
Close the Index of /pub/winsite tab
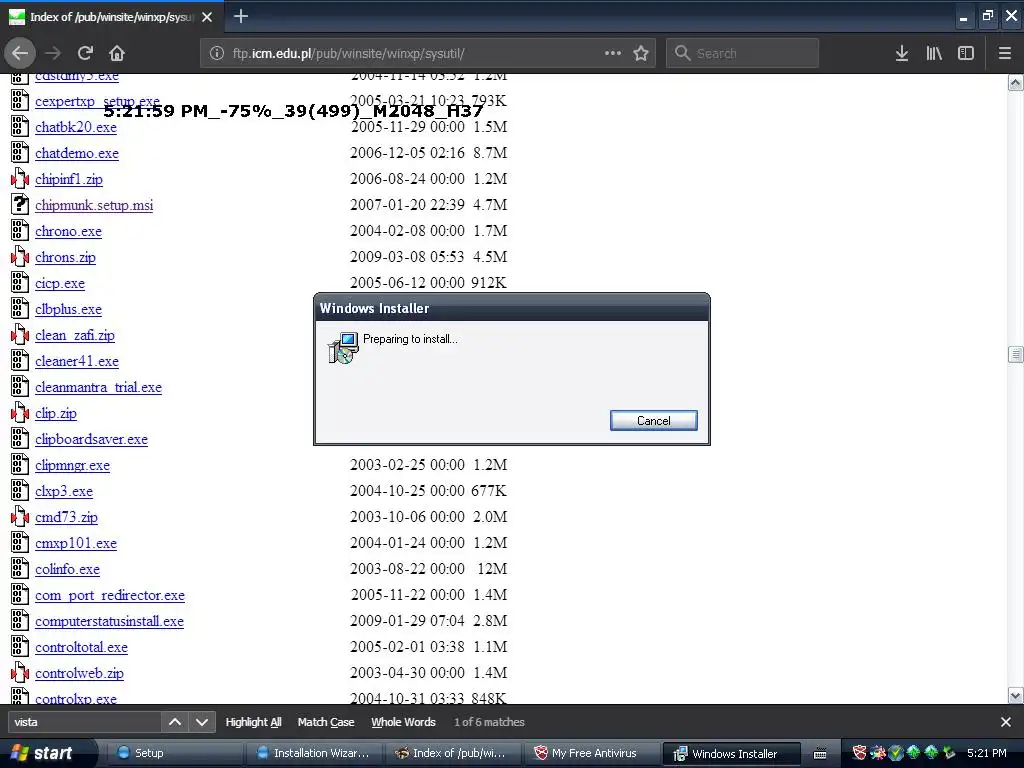[207, 17]
